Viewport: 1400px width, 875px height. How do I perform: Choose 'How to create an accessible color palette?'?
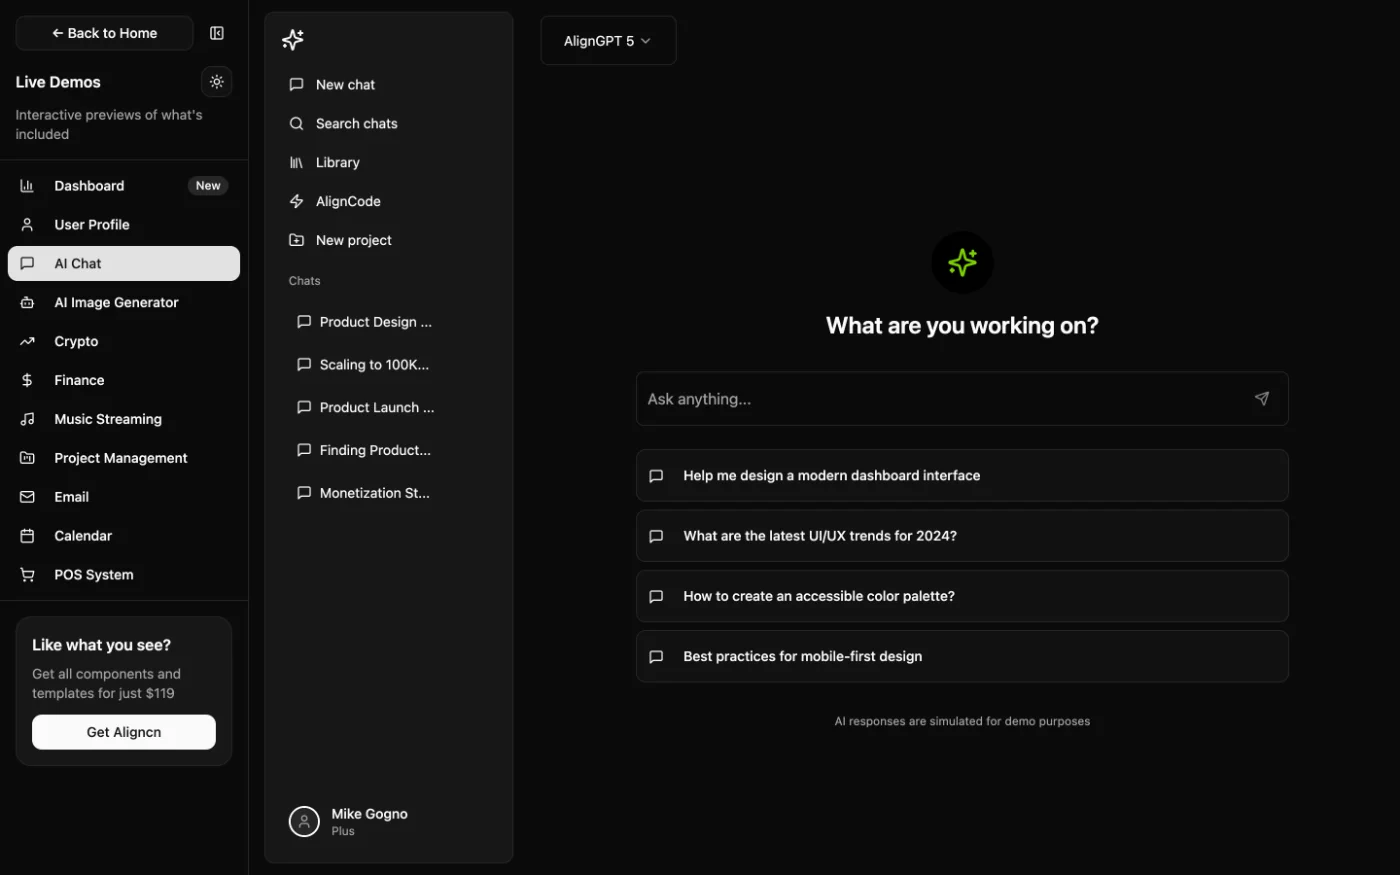click(x=962, y=596)
